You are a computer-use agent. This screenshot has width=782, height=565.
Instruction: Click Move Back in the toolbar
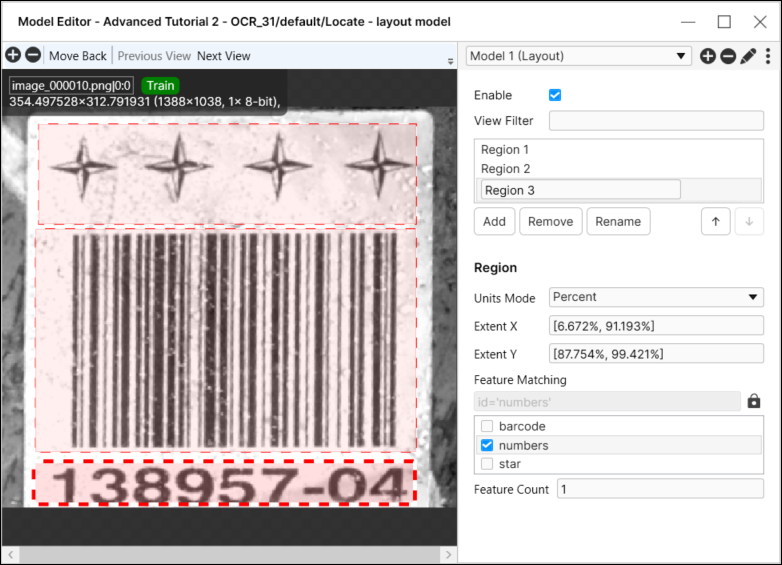pos(78,56)
